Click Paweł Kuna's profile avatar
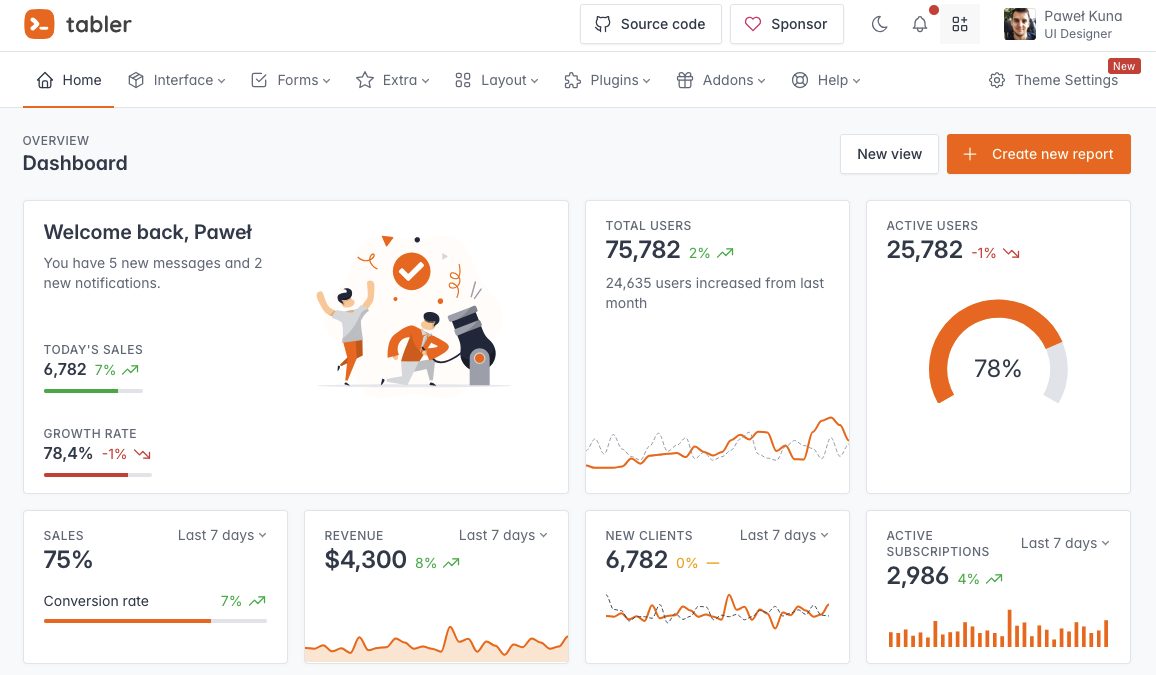1156x675 pixels. (x=1018, y=24)
